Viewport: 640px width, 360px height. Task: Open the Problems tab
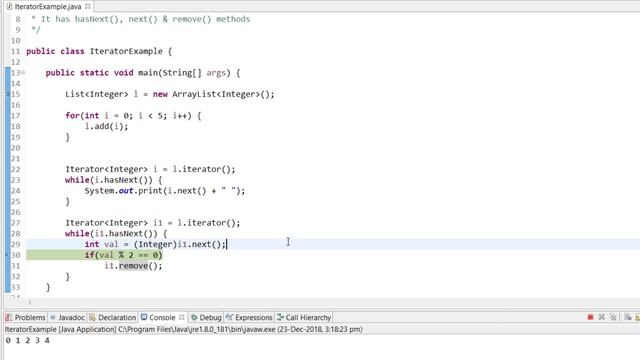(x=25, y=317)
